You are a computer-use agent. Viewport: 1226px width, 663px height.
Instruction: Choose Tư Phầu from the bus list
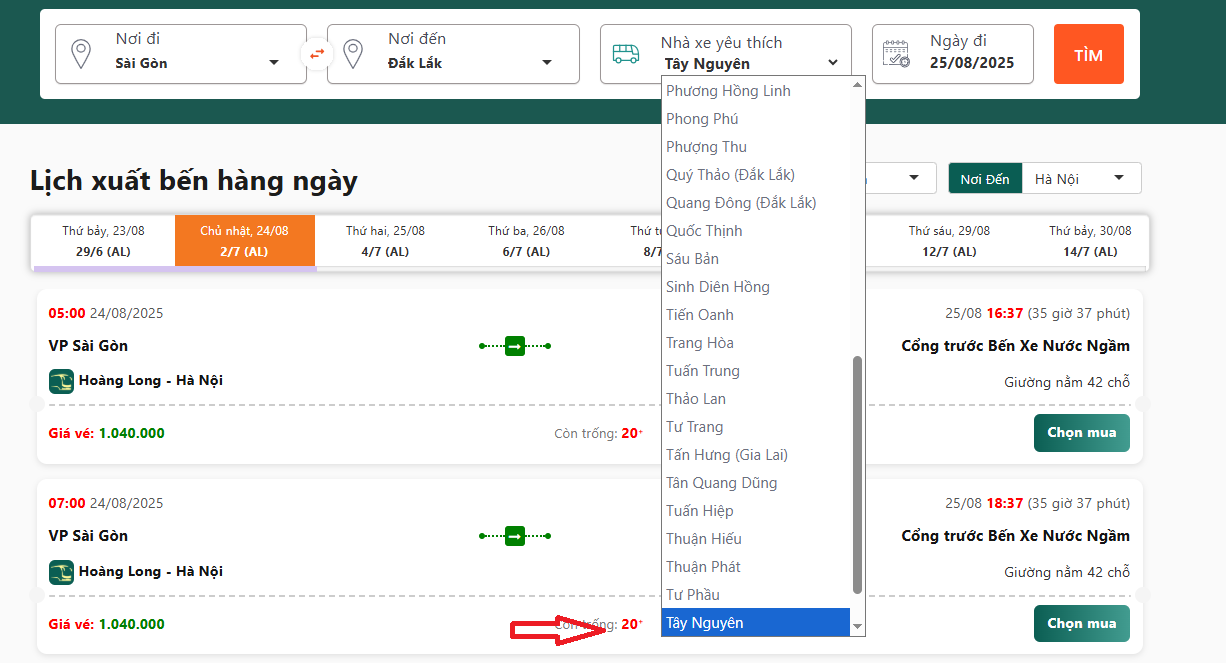[x=756, y=595]
